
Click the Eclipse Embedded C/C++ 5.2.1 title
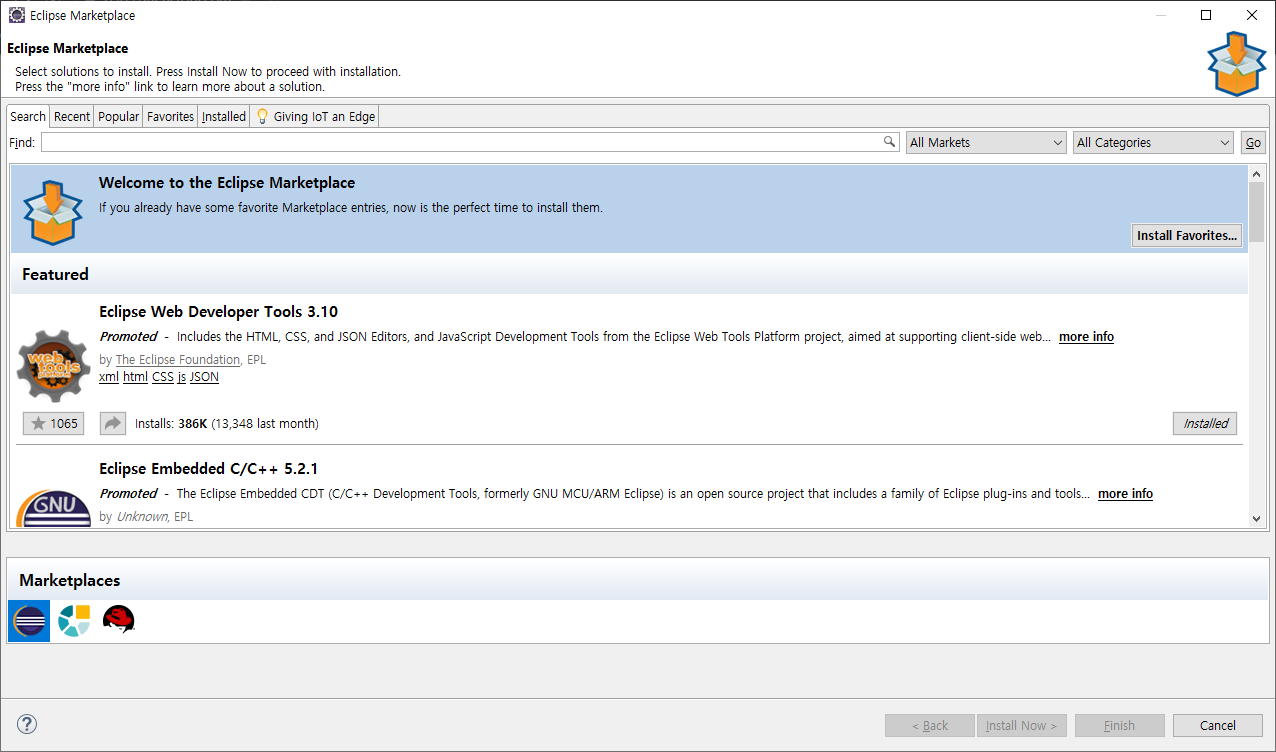pos(209,469)
